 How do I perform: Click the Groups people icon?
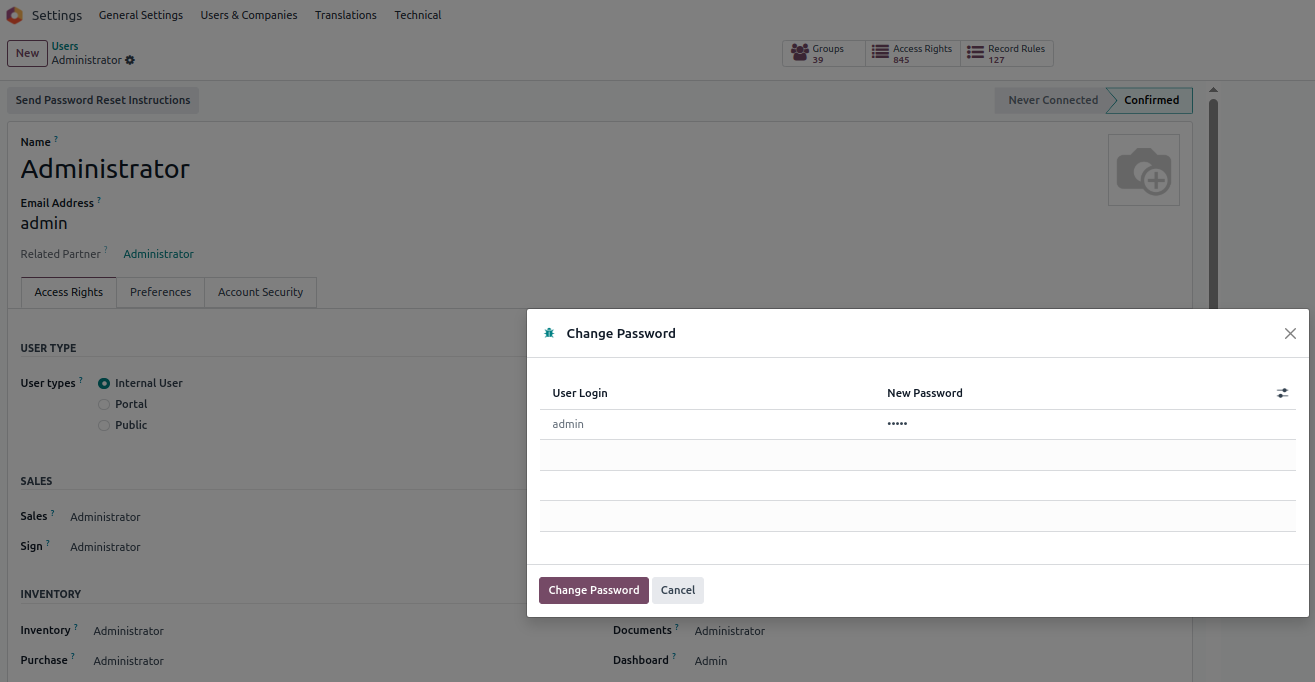tap(799, 53)
